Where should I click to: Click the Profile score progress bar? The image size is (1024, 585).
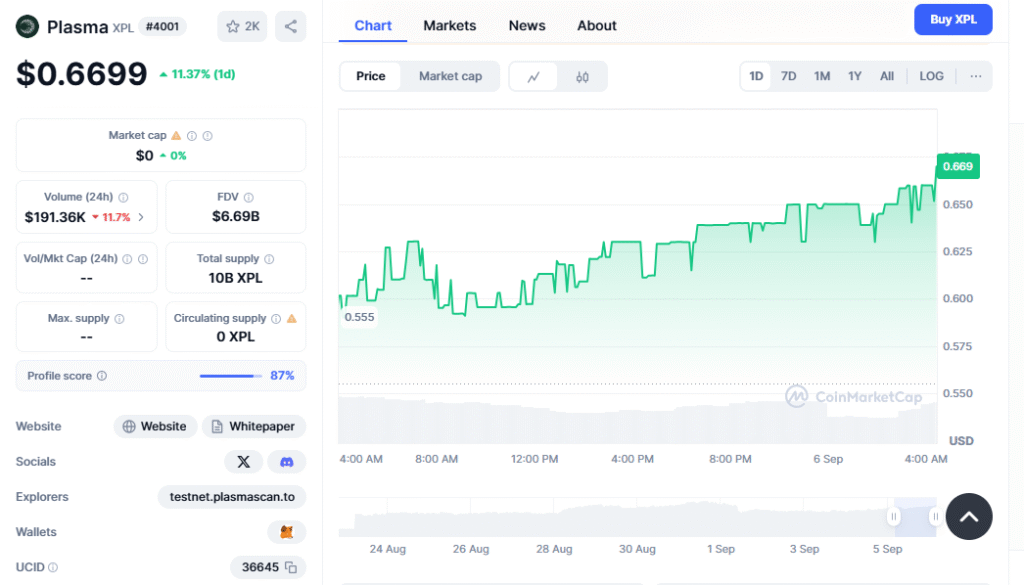pos(231,376)
